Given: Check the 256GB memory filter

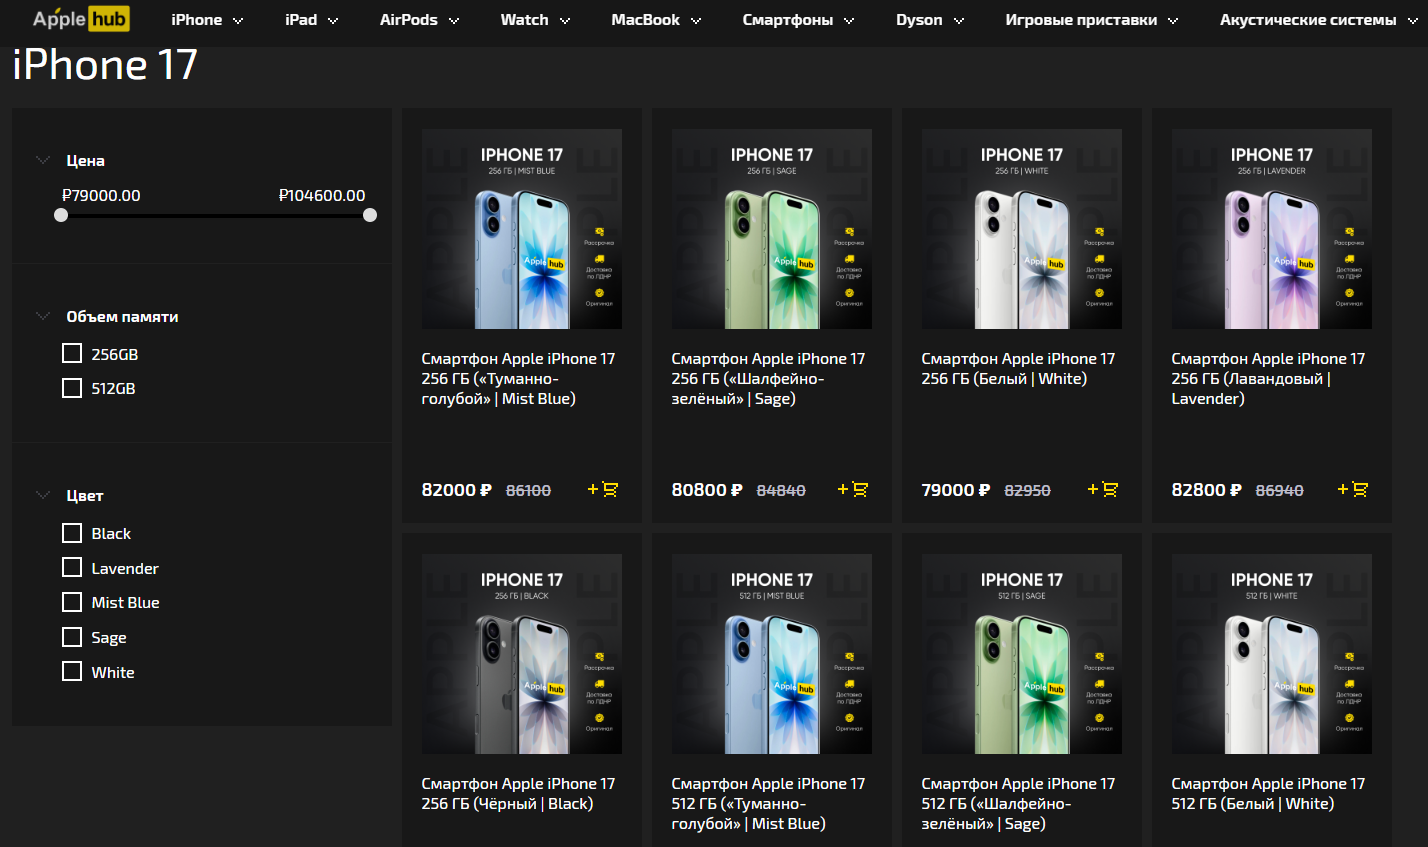Looking at the screenshot, I should (x=72, y=353).
